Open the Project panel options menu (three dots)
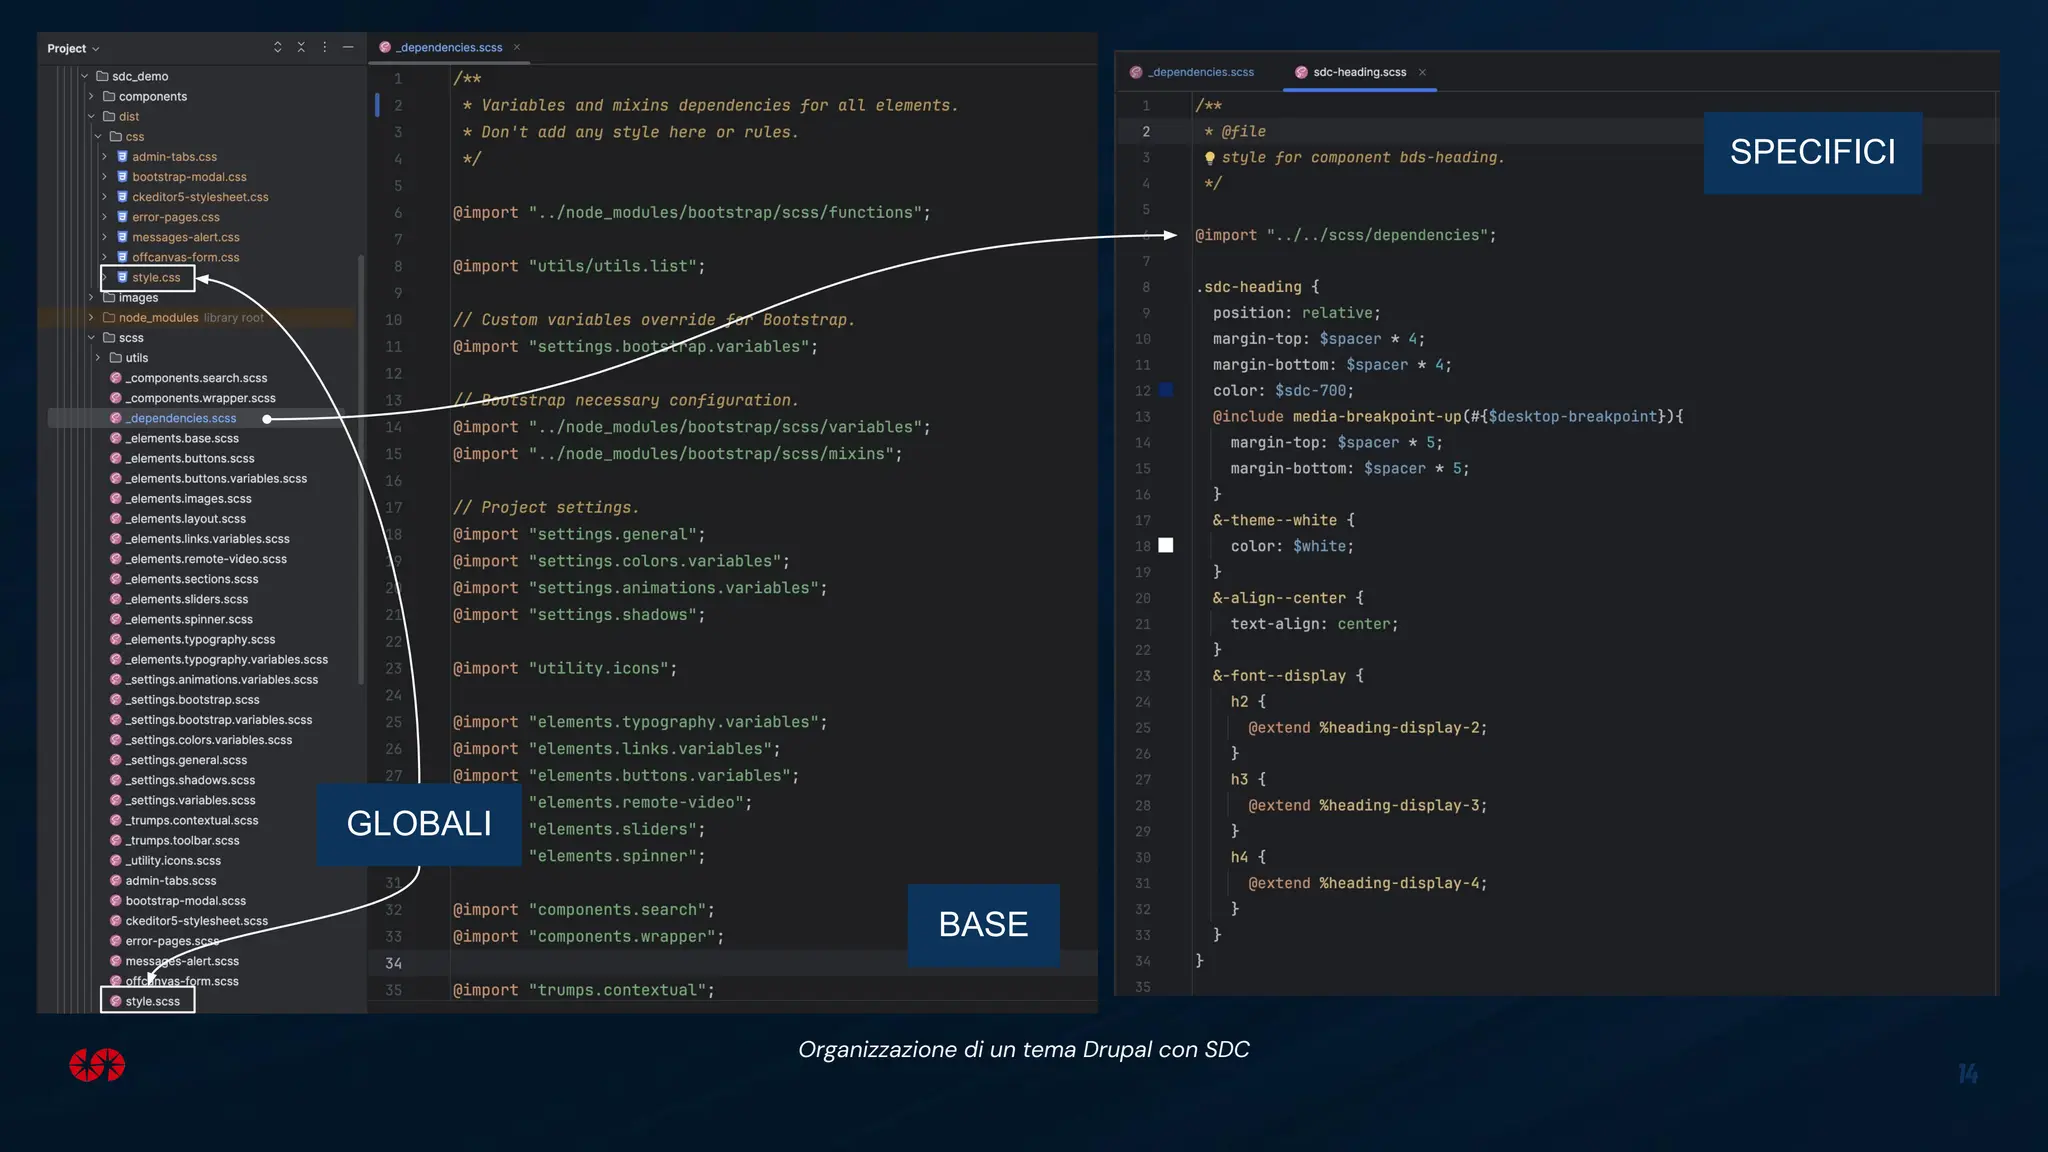2048x1152 pixels. tap(324, 47)
